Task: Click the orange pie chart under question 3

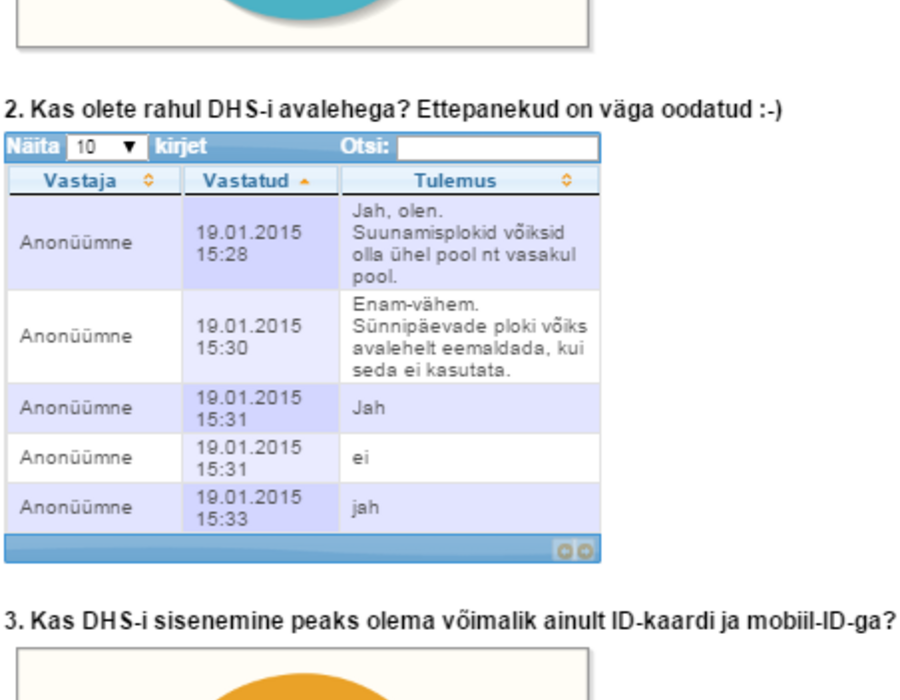Action: 302,687
